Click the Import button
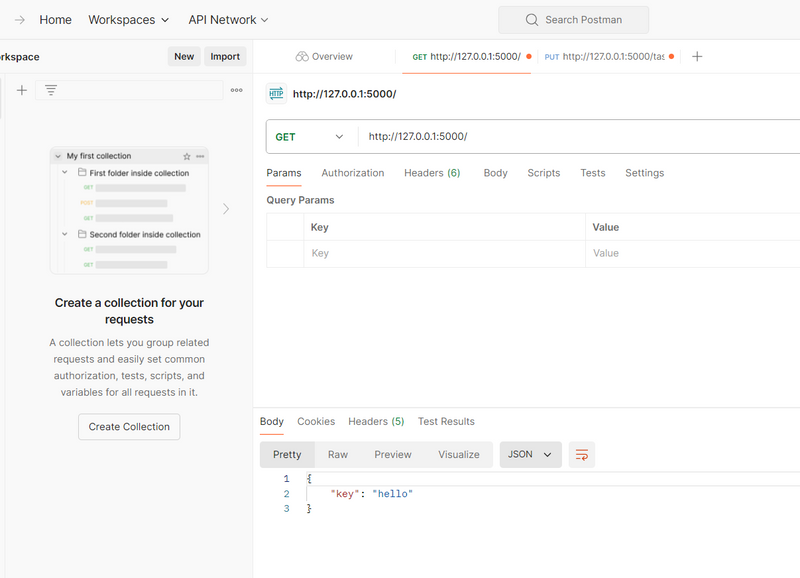The height and width of the screenshot is (578, 800). [x=225, y=57]
